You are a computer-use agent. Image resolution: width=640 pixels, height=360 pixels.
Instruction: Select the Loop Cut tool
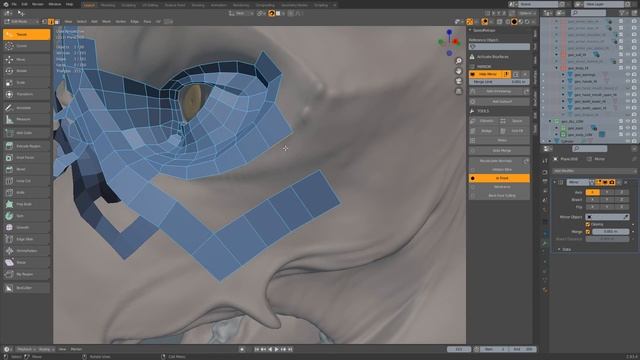[27, 181]
